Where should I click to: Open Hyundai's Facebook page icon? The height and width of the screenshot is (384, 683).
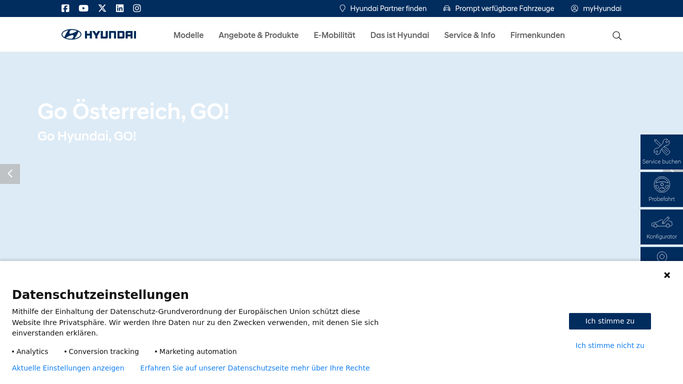[x=65, y=8]
